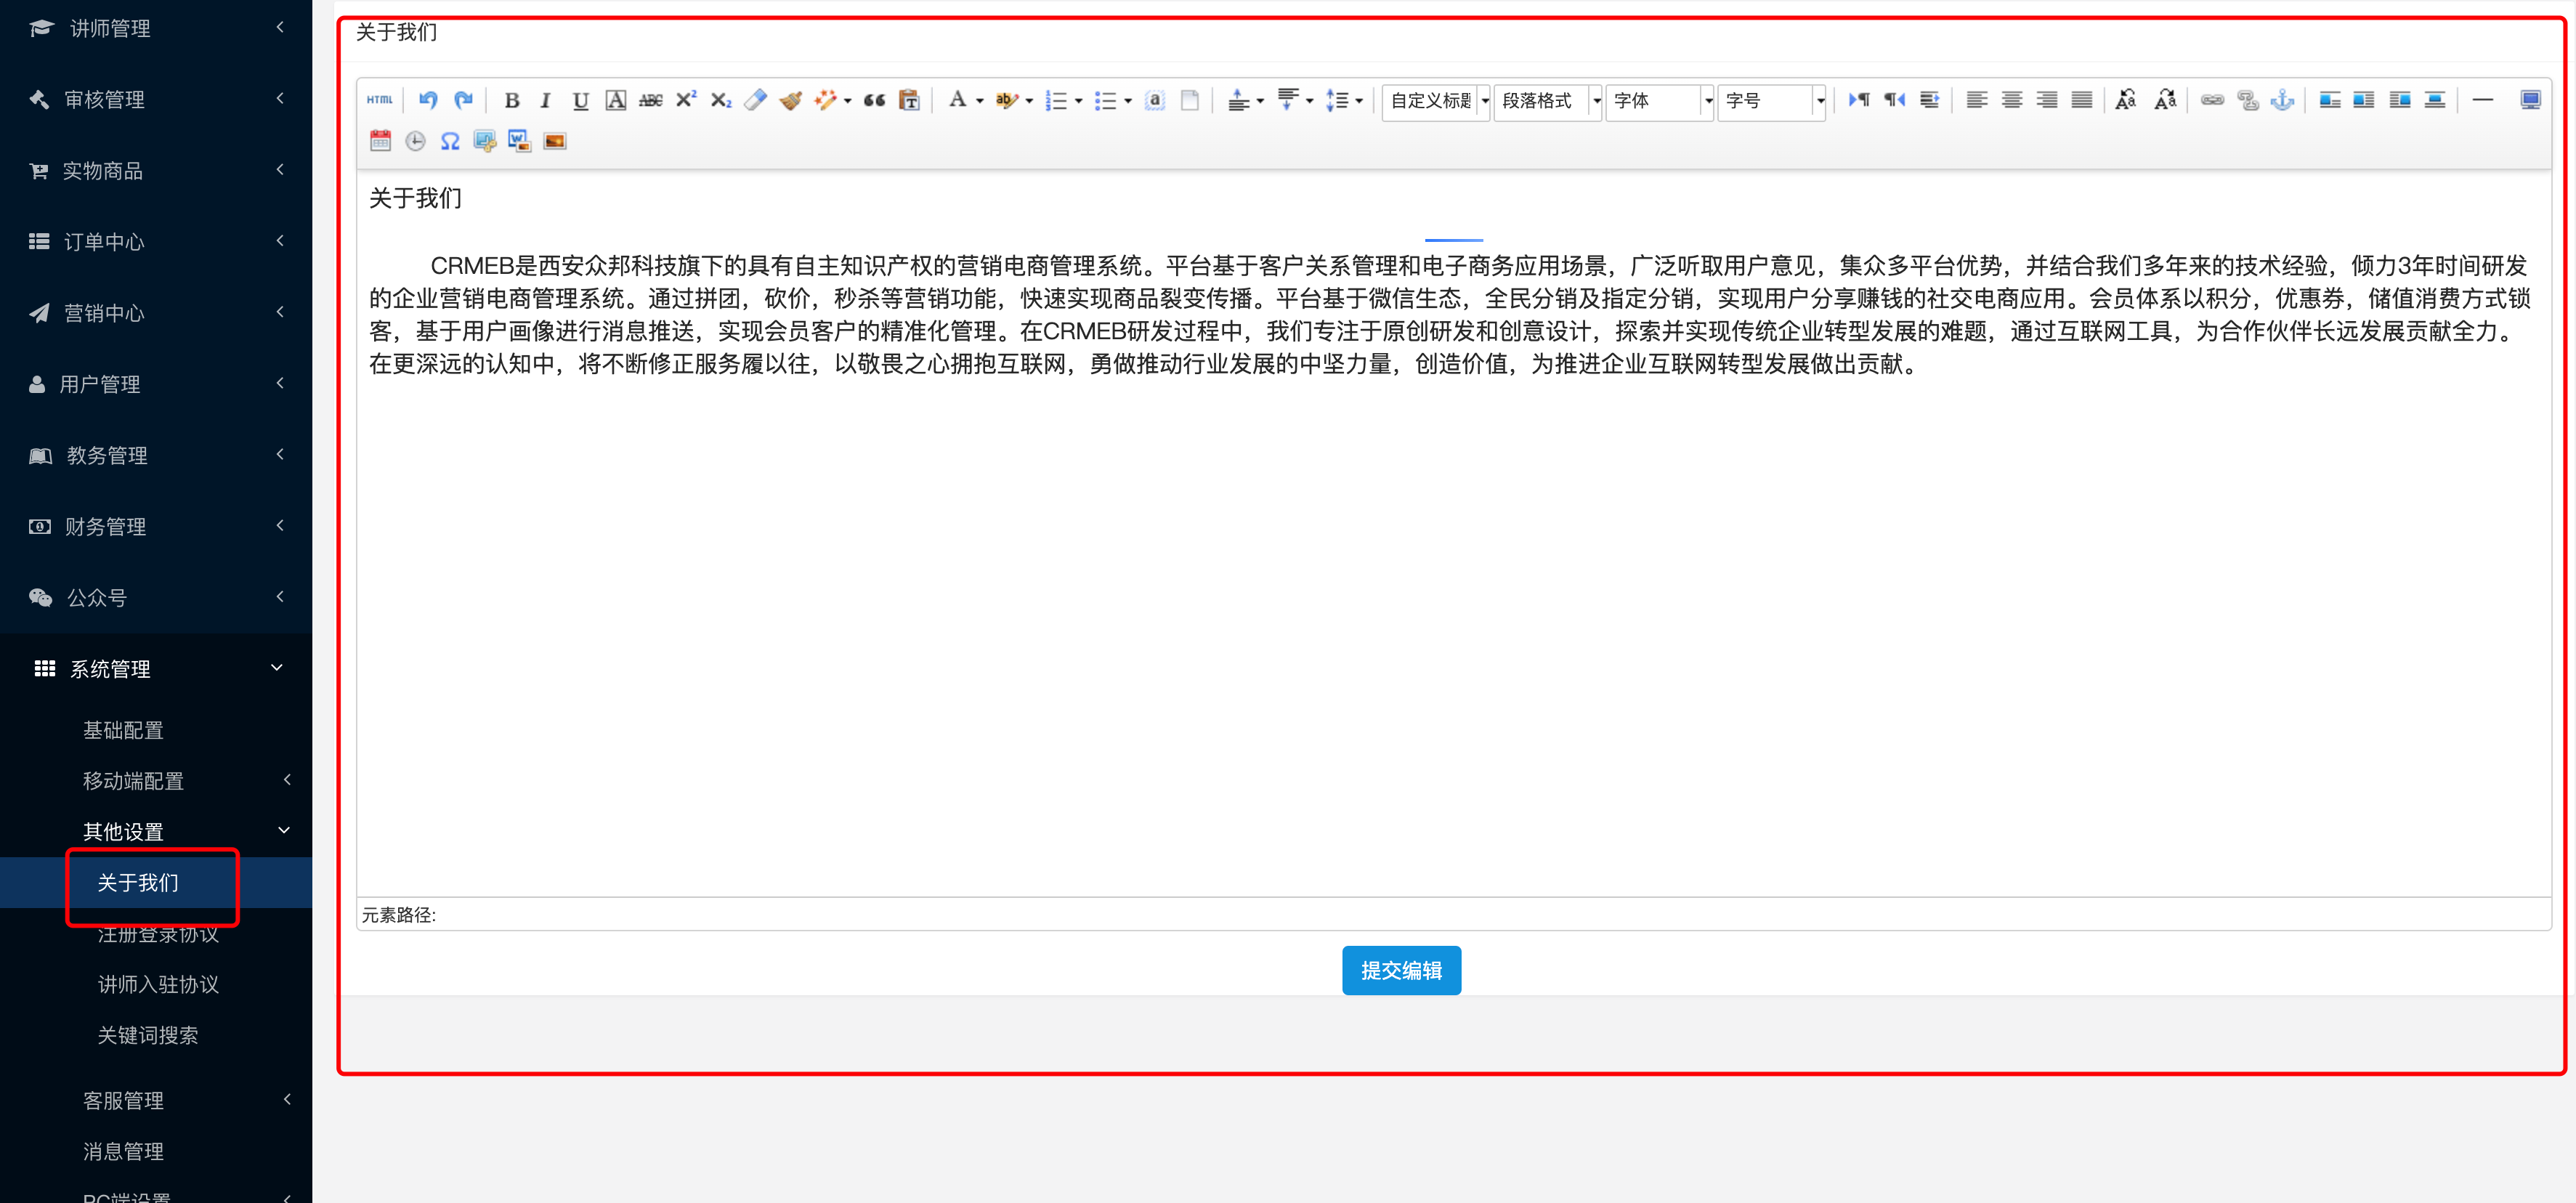
Task: Undo the last edit
Action: [428, 100]
